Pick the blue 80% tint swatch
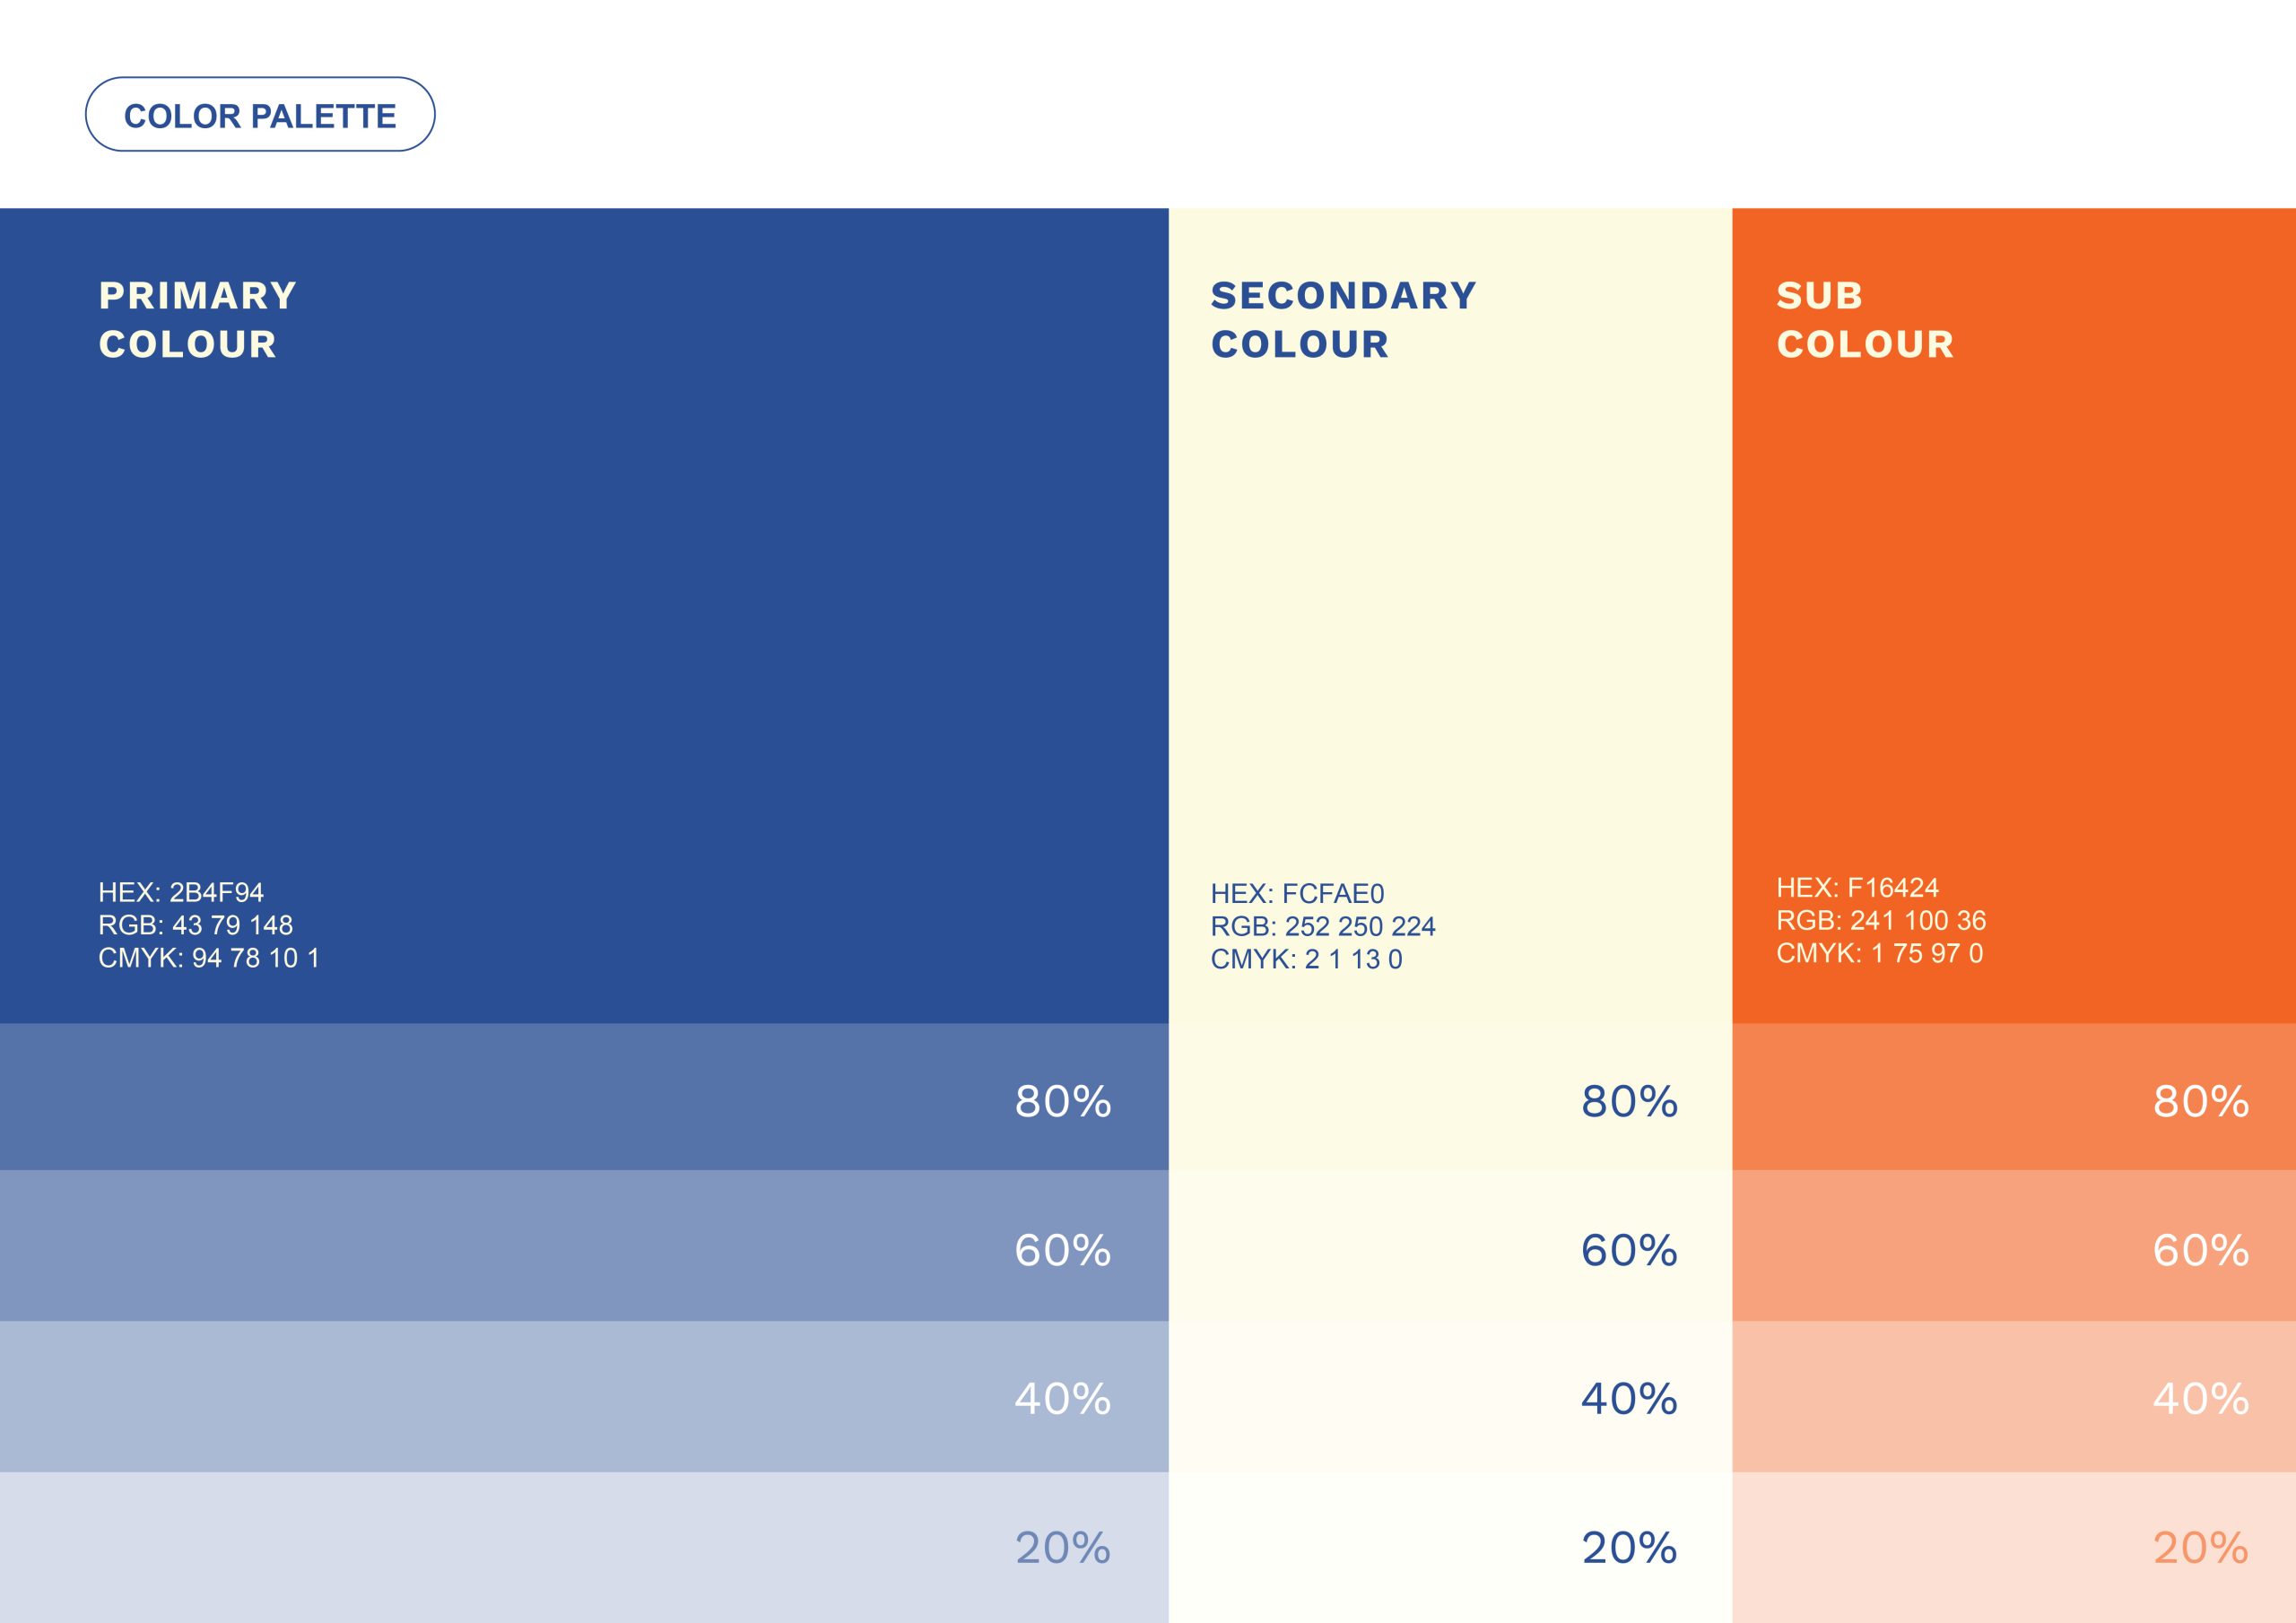Screen dimensions: 2296x1623 click(584, 1097)
